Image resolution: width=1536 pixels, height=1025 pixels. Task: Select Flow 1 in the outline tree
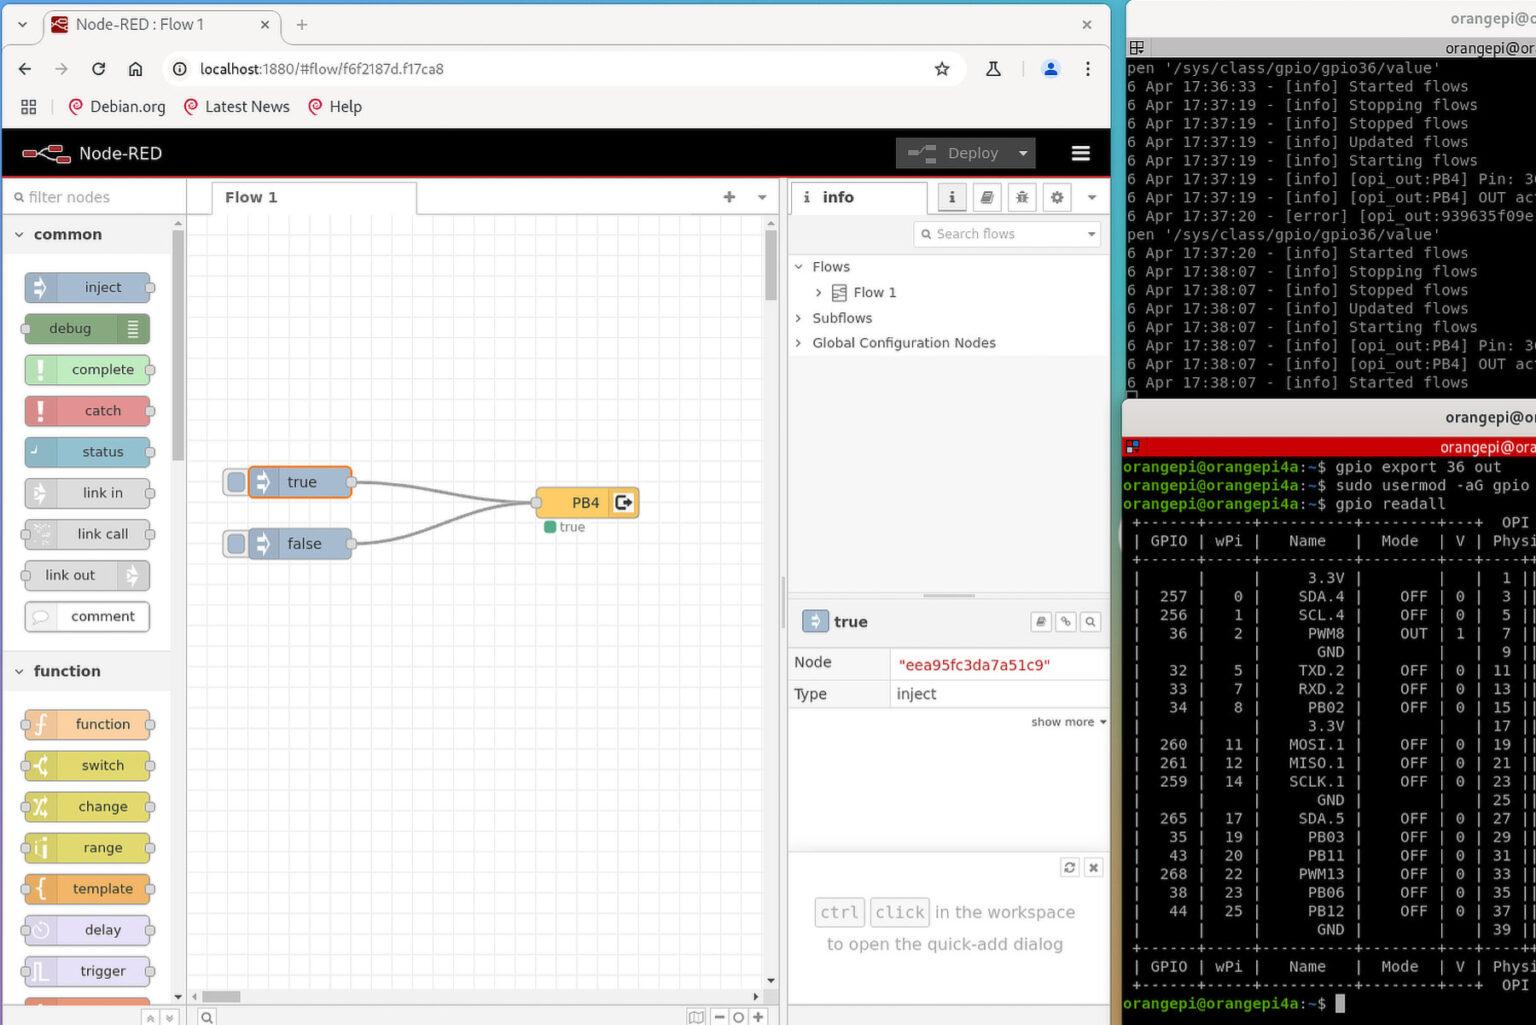[875, 293]
